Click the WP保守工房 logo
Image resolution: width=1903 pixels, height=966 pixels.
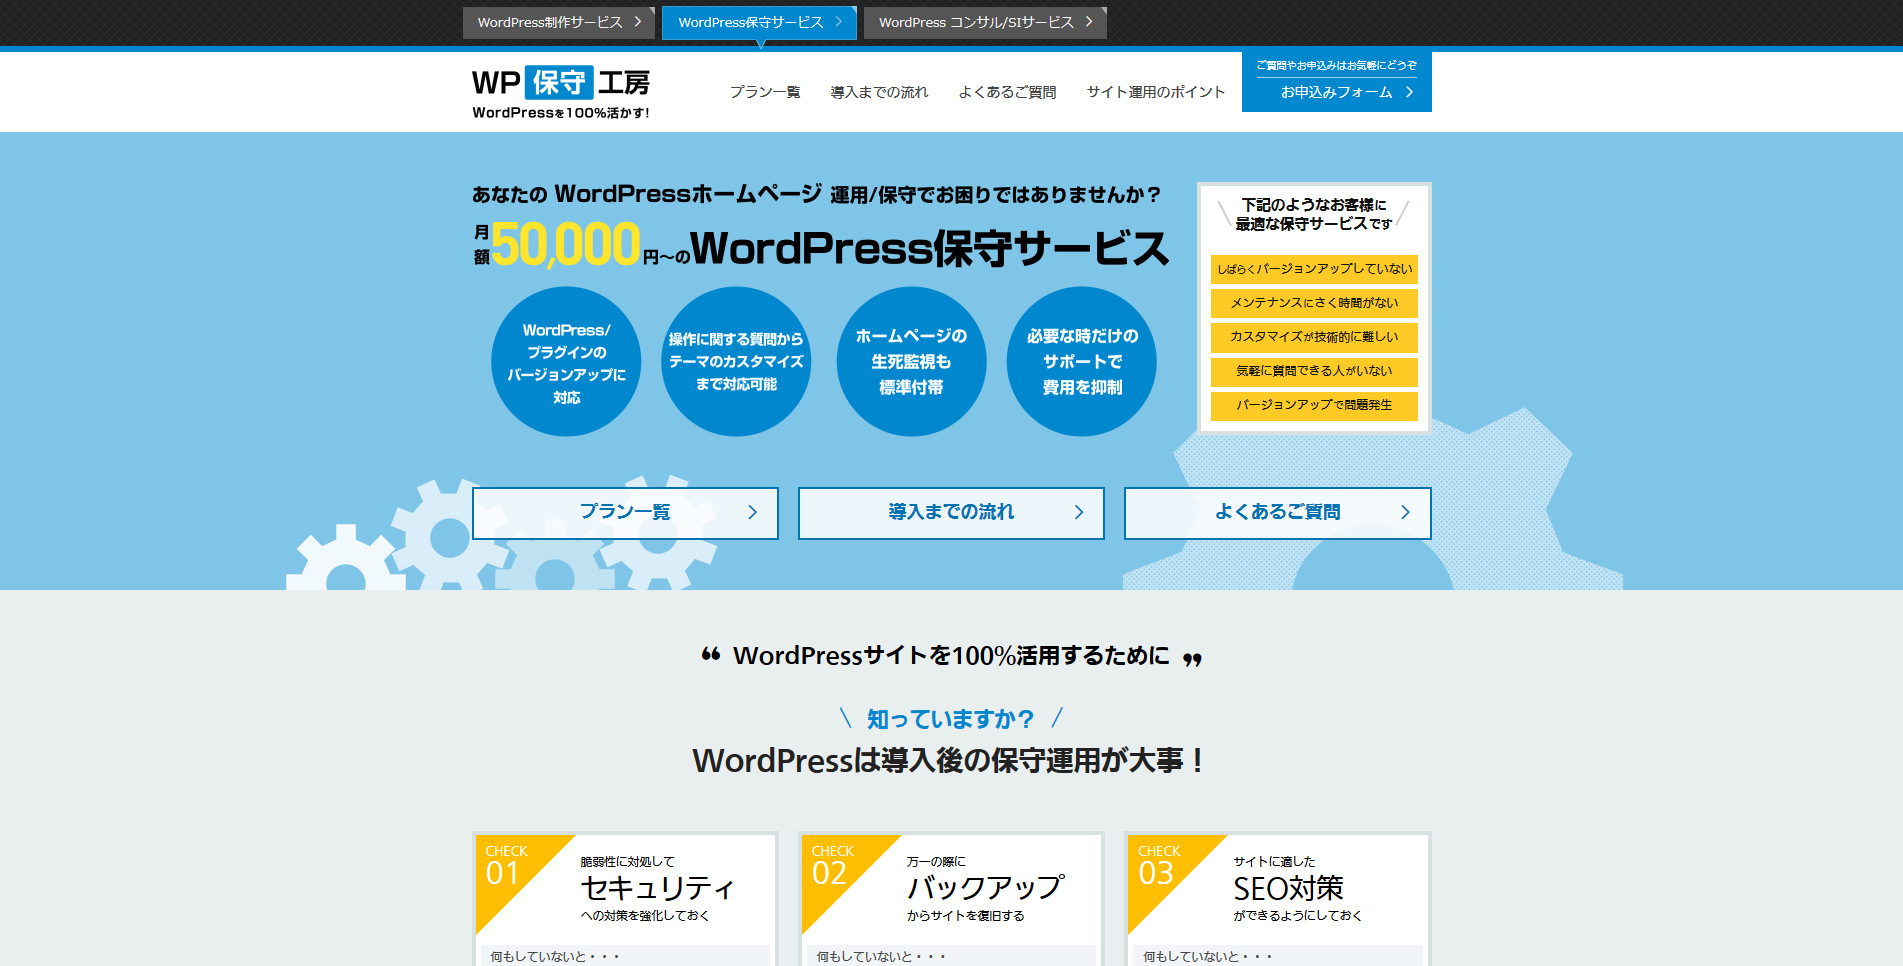(x=561, y=92)
